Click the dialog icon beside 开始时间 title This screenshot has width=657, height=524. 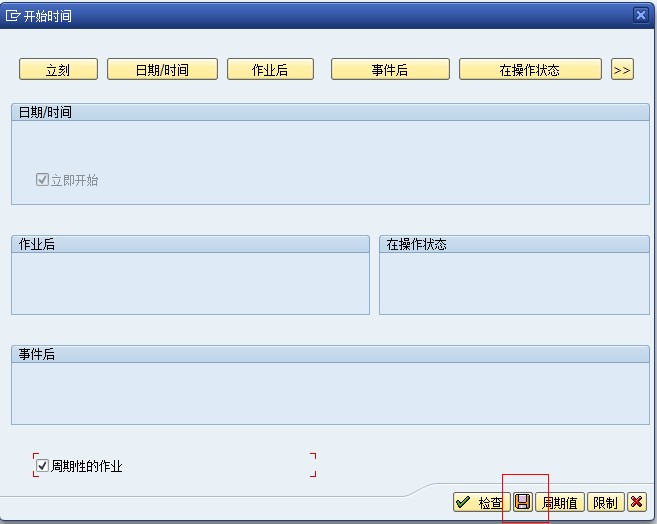[13, 16]
